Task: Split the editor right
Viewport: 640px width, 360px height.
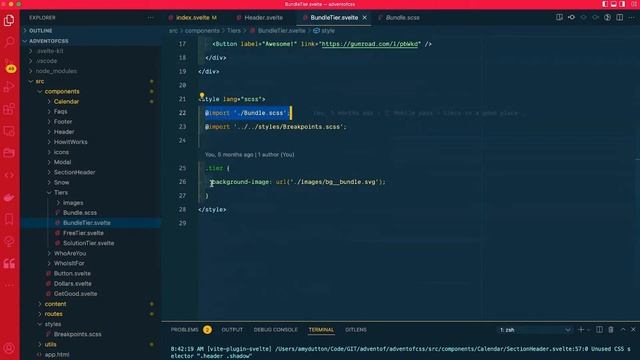Action: (x=620, y=18)
